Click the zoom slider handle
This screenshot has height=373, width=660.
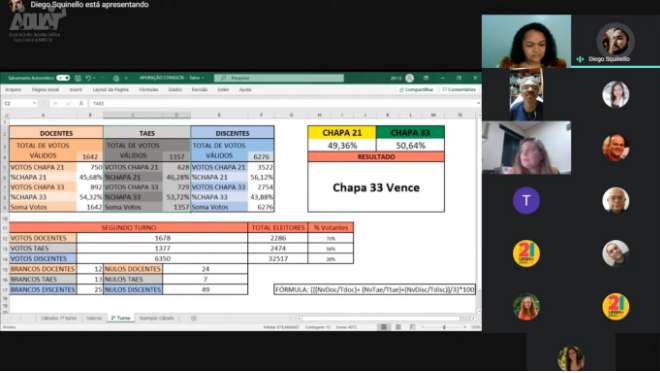coord(444,327)
